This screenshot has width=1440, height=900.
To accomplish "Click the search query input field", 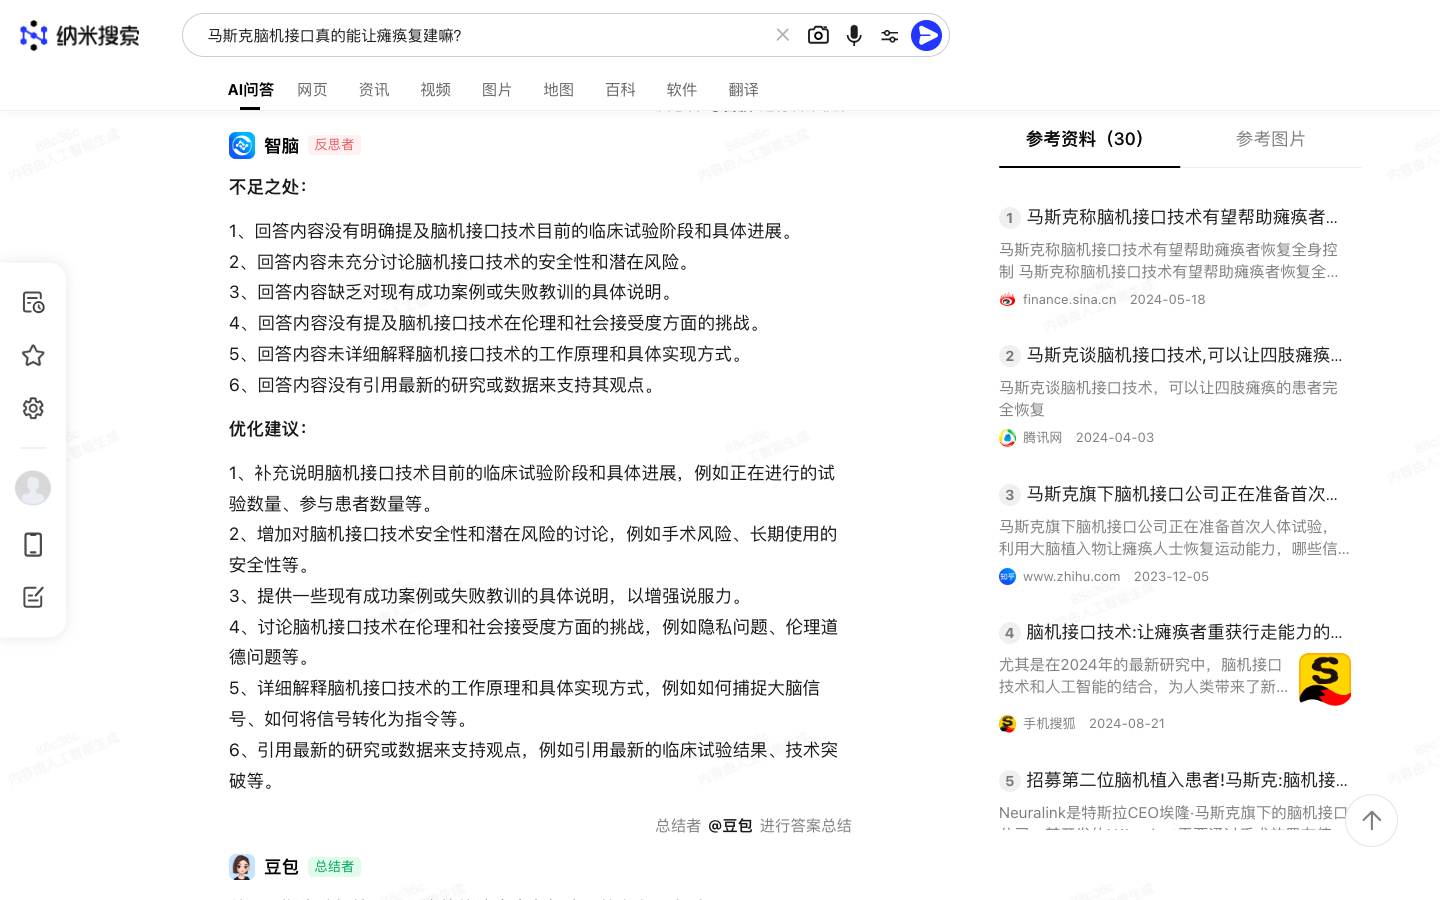I will click(485, 35).
